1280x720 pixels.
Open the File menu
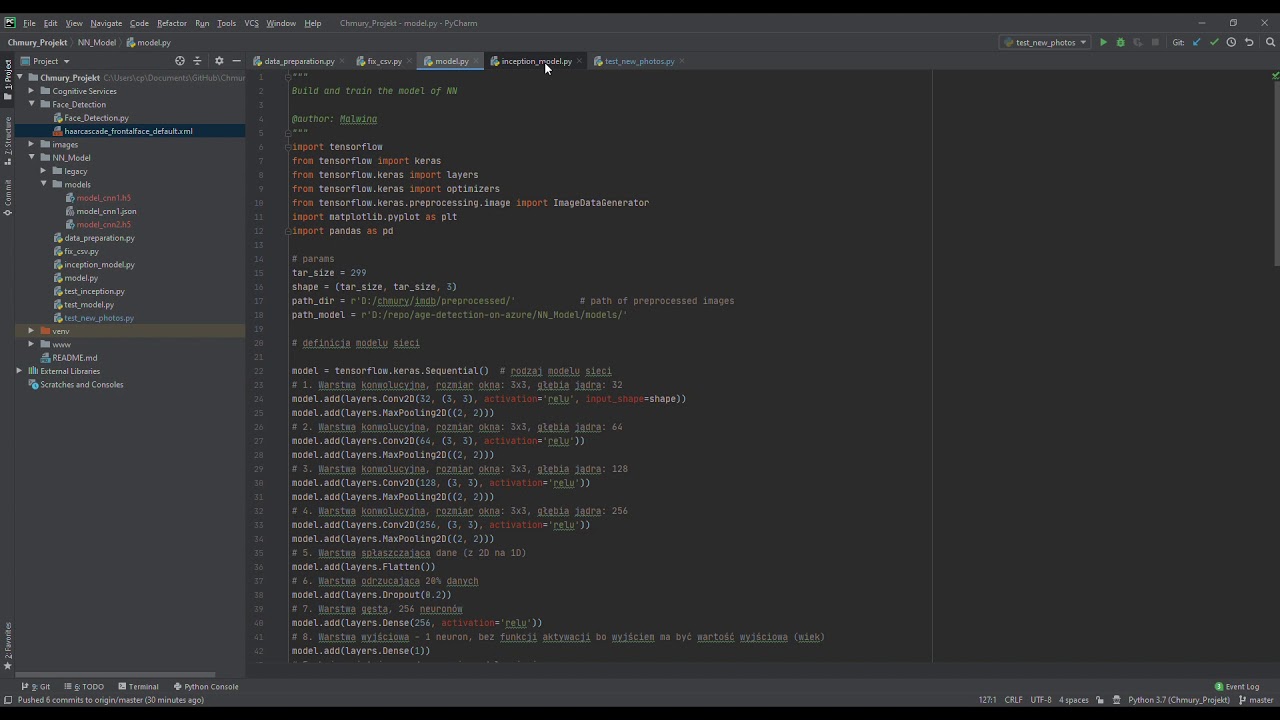click(x=29, y=23)
